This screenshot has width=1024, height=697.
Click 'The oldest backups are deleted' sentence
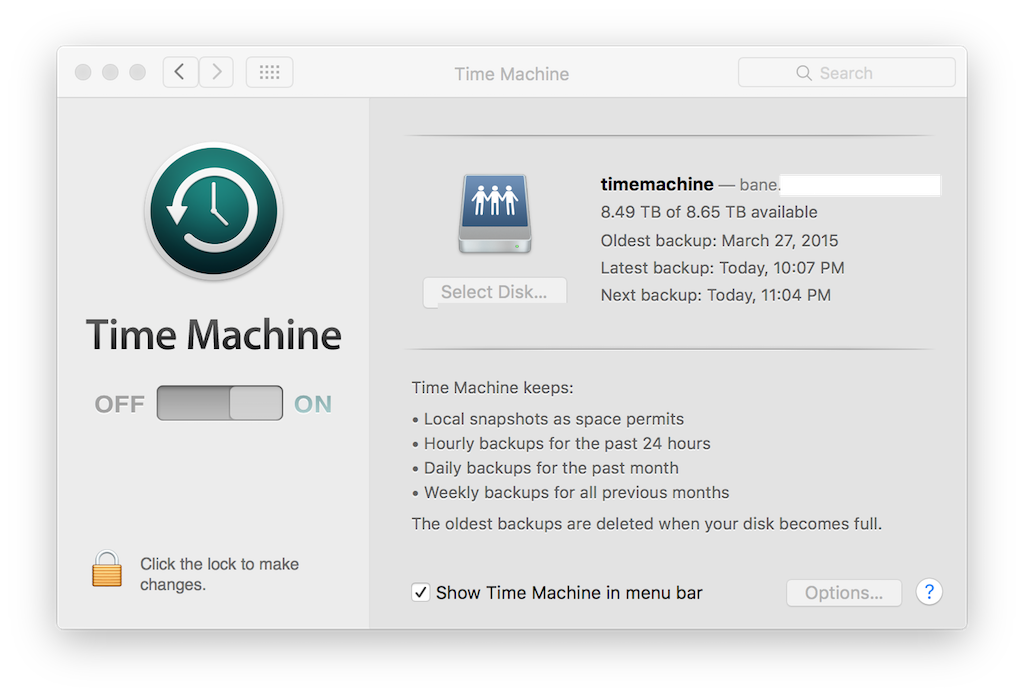tap(647, 524)
